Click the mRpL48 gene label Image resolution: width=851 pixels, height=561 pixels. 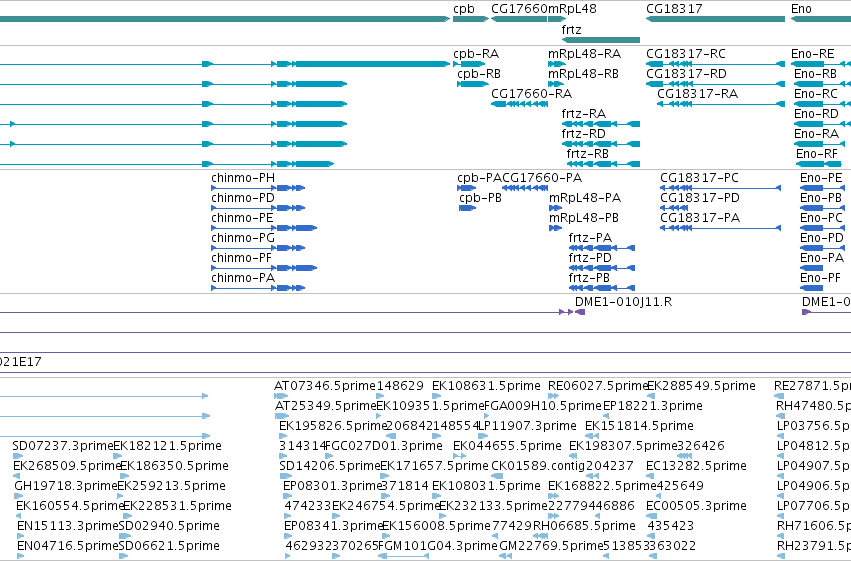coord(572,9)
